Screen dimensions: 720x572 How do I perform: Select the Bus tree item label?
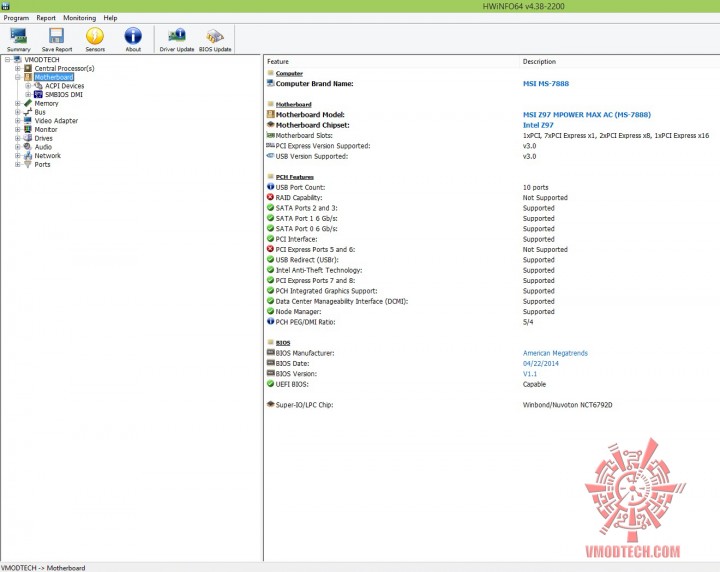point(40,112)
